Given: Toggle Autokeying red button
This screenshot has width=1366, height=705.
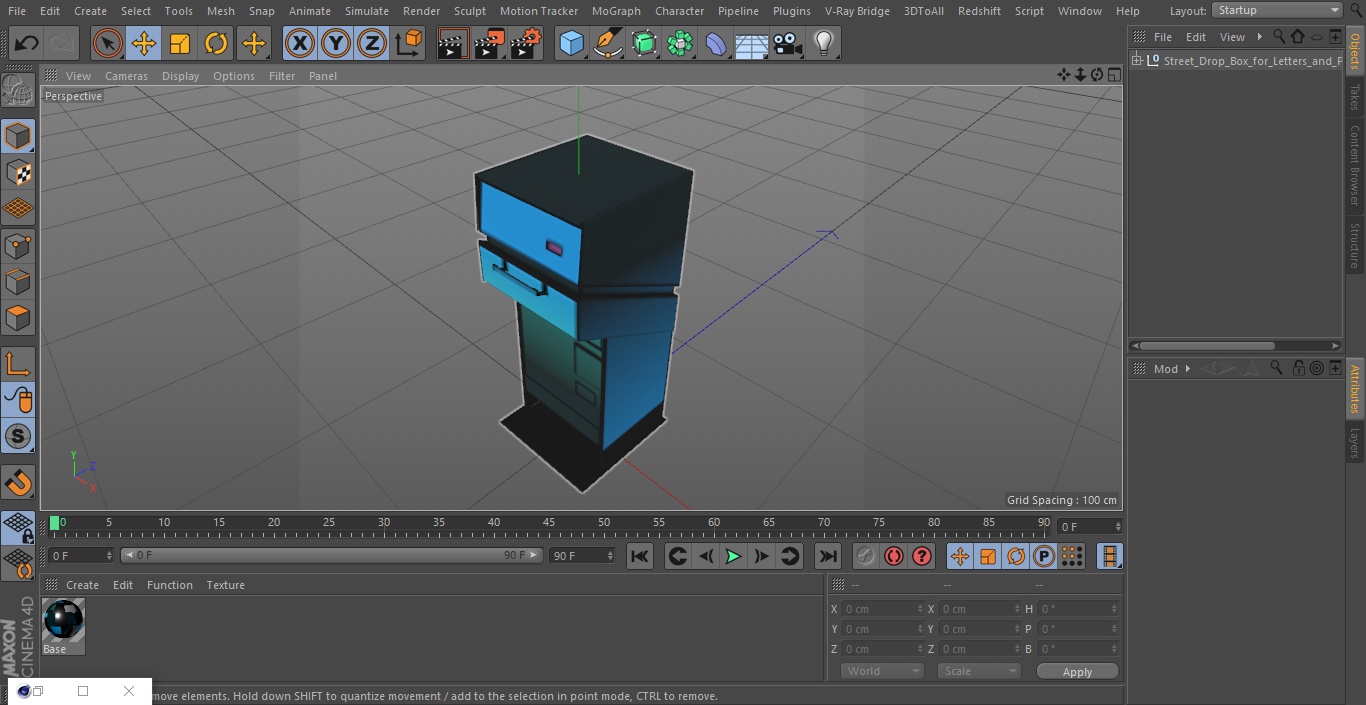Looking at the screenshot, I should [894, 556].
